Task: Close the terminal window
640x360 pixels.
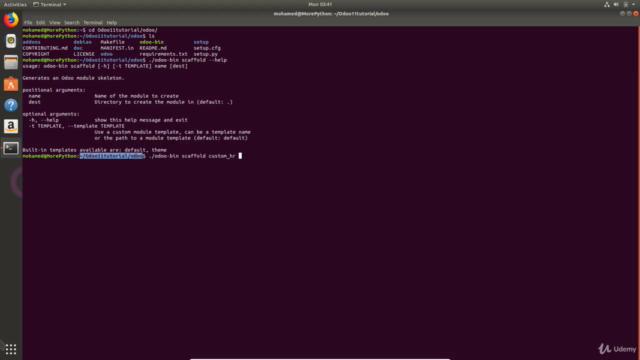Action: 636,13
